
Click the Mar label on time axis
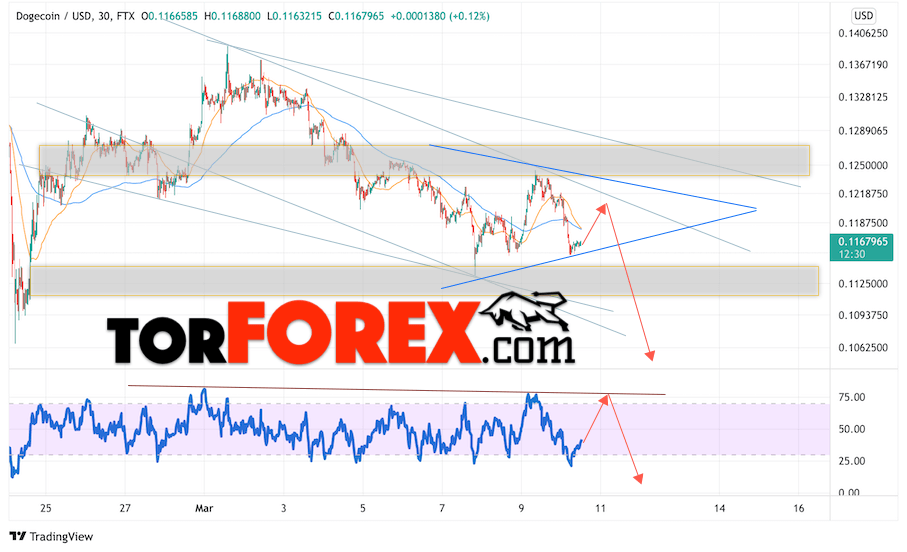tap(204, 508)
